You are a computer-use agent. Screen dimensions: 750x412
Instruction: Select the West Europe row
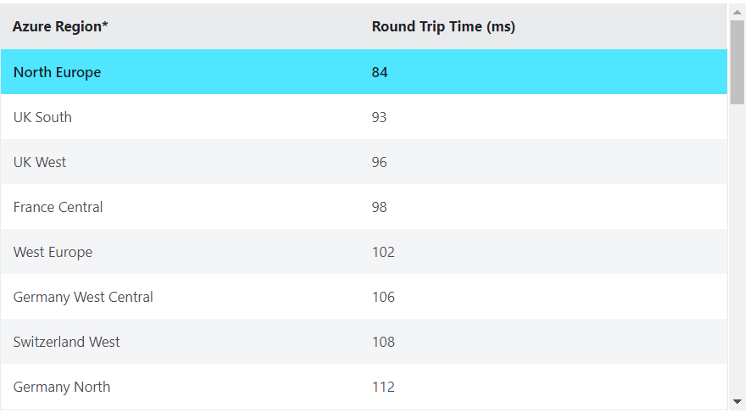364,252
